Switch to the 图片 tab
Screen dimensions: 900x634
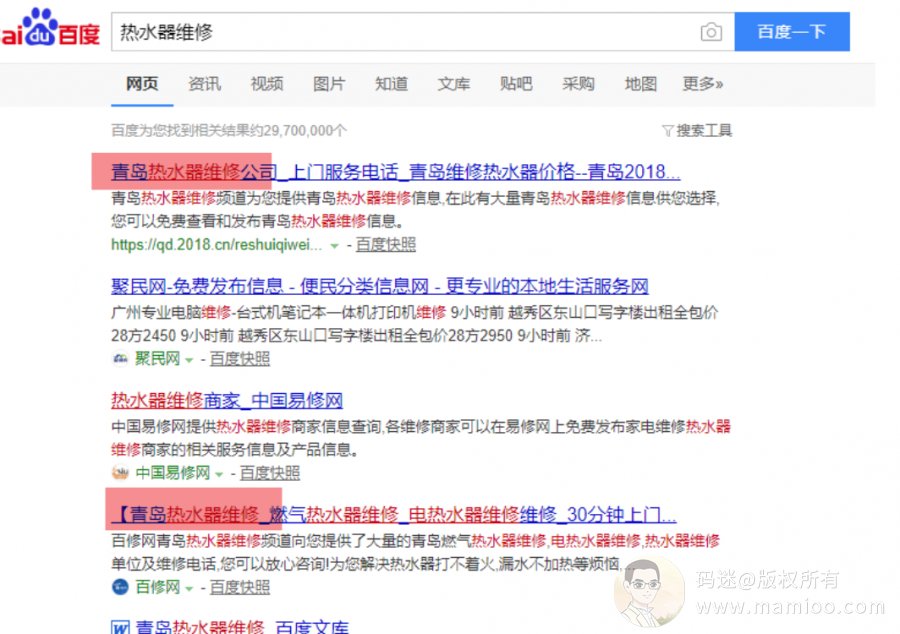point(329,84)
